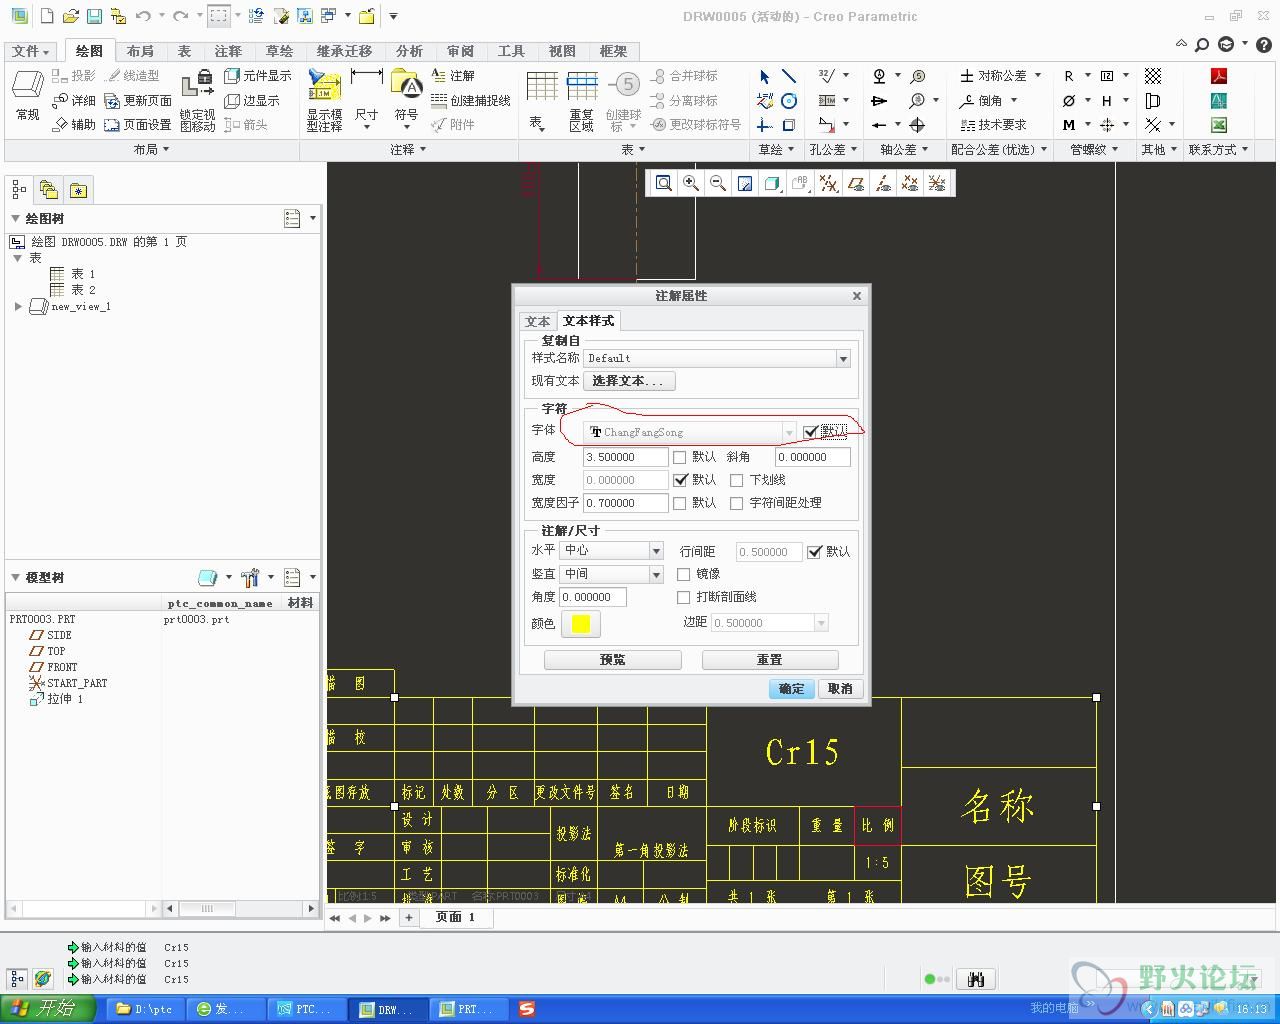This screenshot has height=1024, width=1280.
Task: Enable the 镜像 mirror checkbox
Action: coord(684,574)
